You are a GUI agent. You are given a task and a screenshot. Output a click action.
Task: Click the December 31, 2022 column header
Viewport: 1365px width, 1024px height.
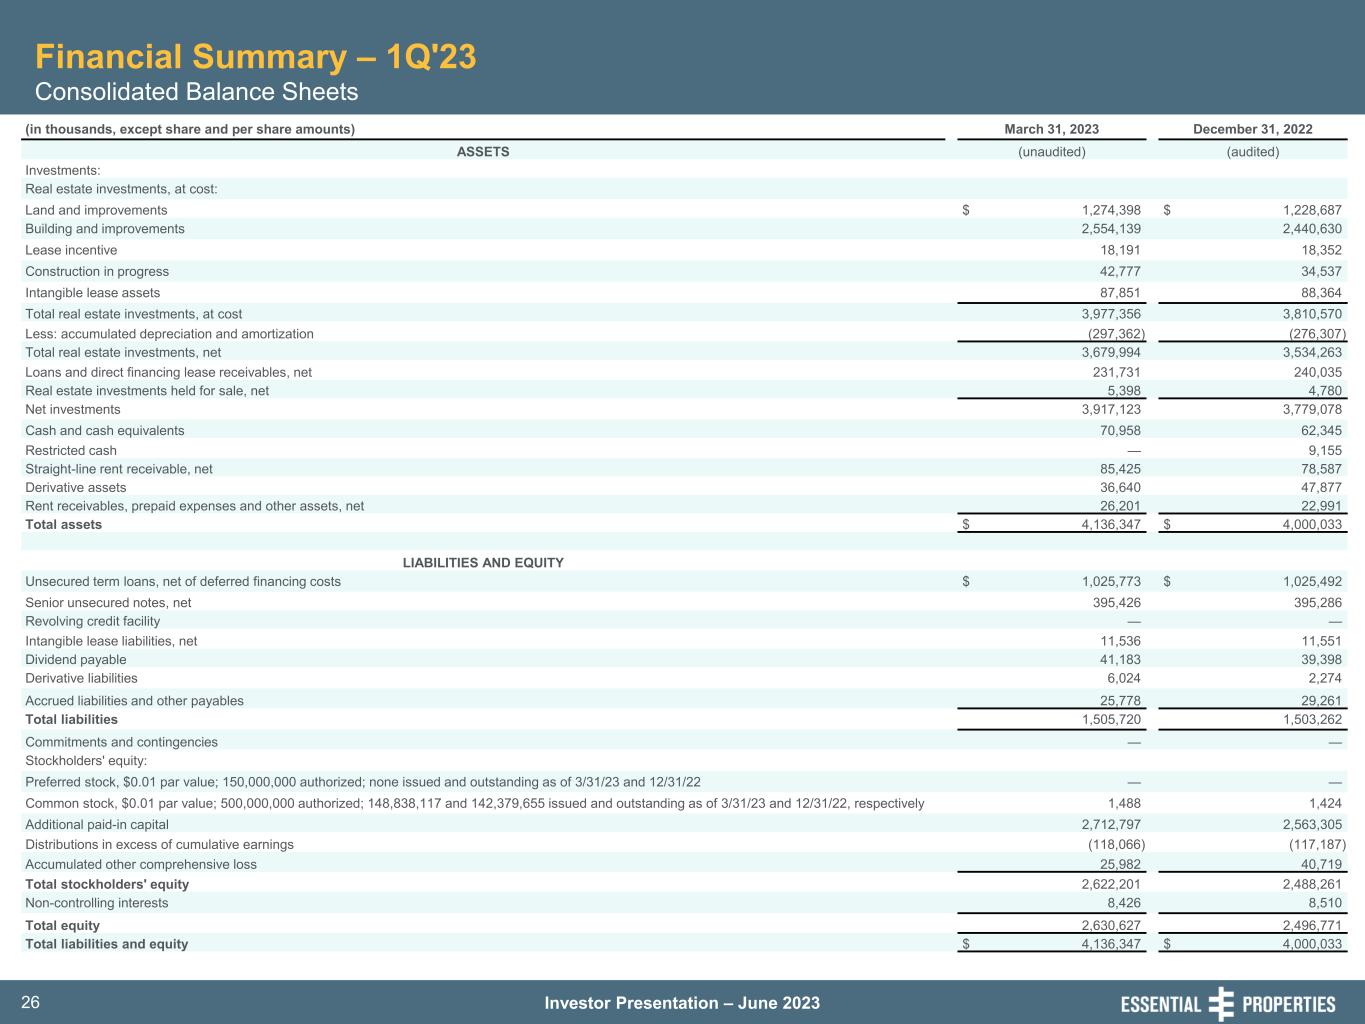[x=1252, y=129]
